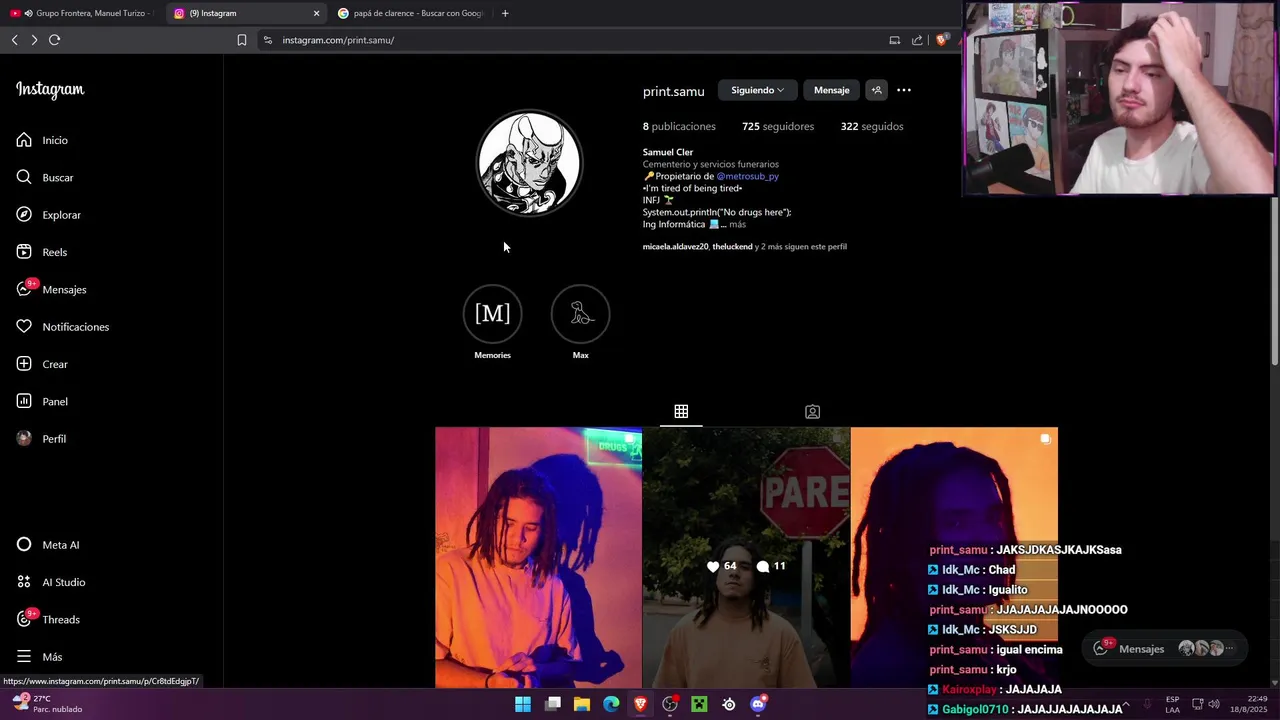This screenshot has width=1280, height=720.
Task: Open Buscar search in sidebar
Action: coord(45,177)
